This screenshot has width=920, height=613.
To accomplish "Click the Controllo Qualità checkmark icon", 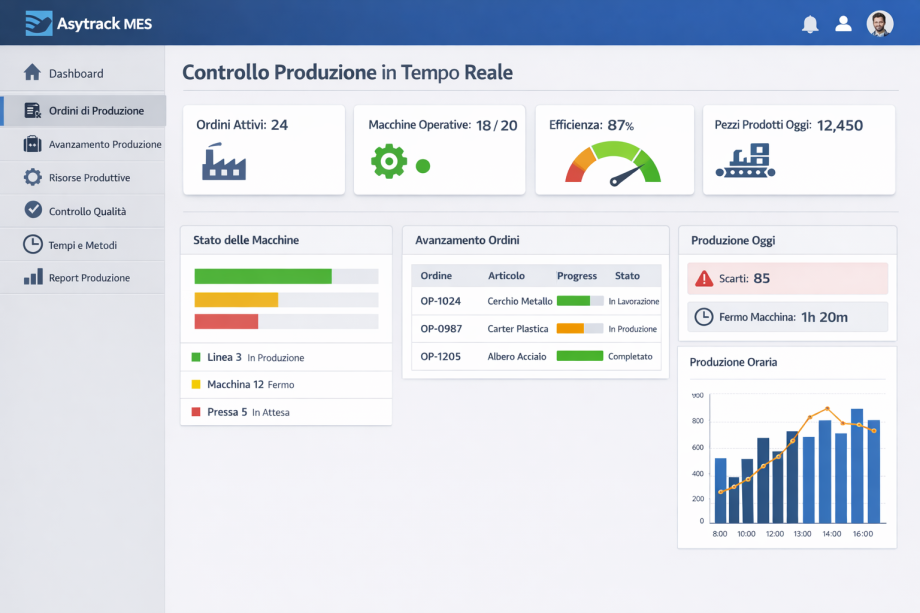I will [x=33, y=209].
